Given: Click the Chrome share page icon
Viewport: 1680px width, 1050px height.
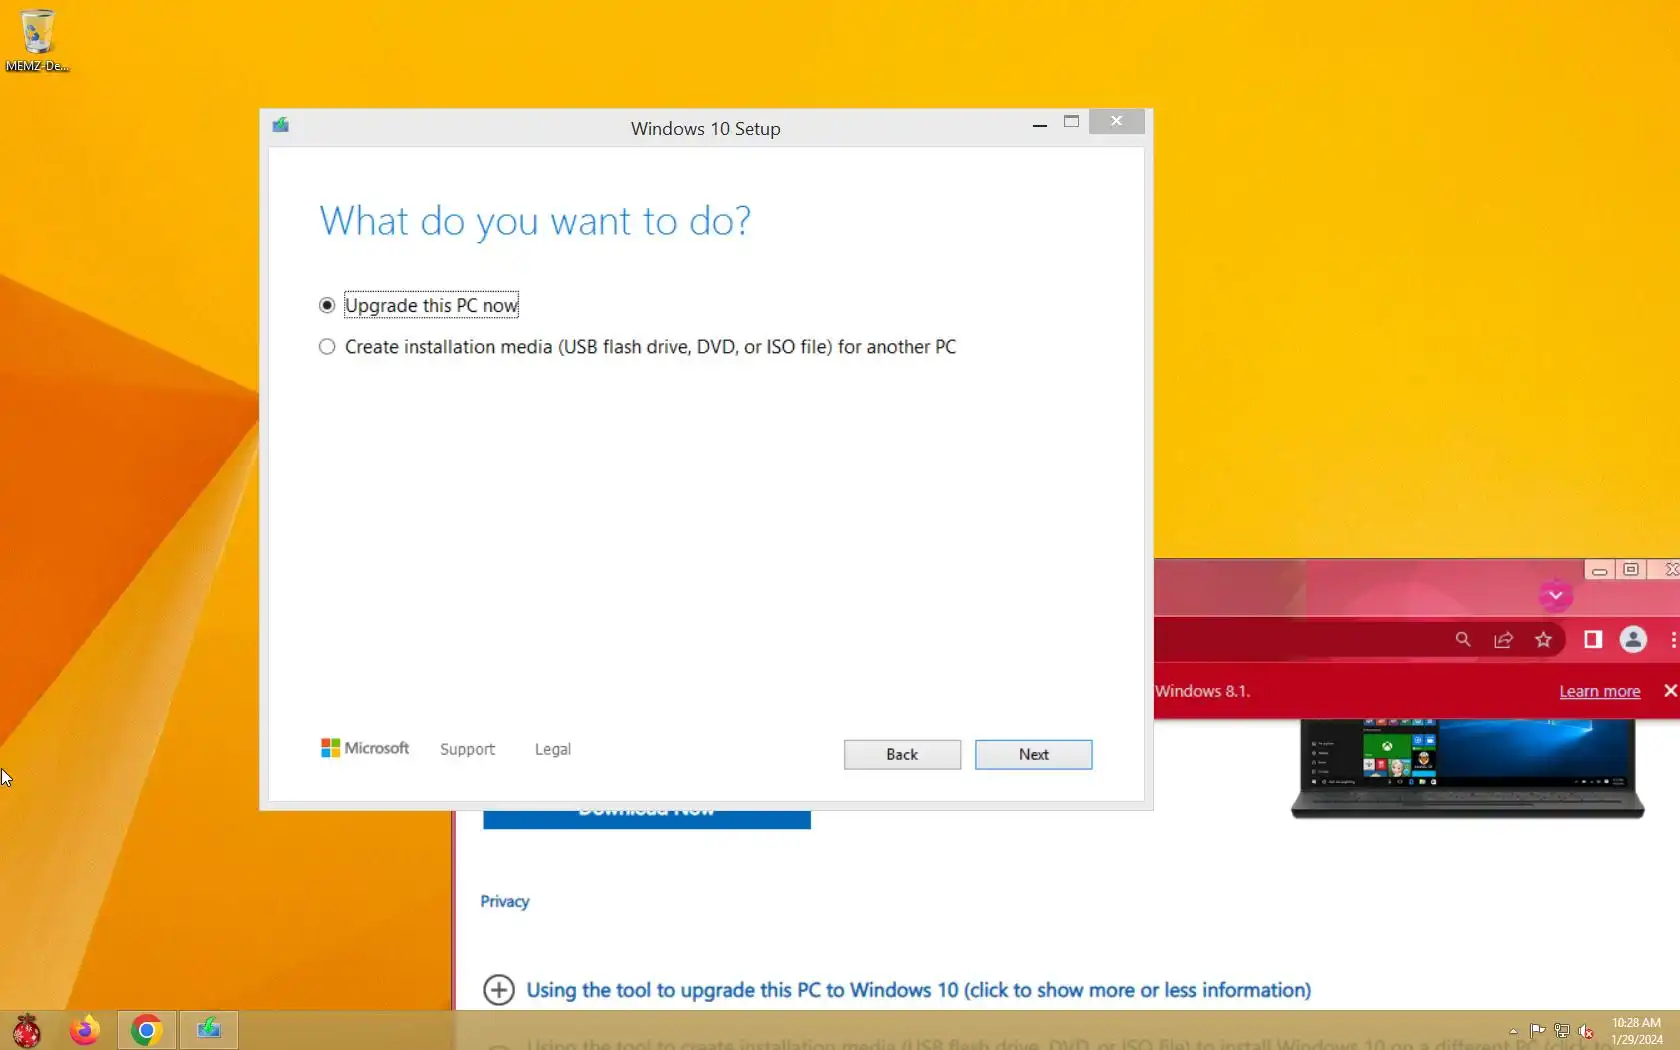Looking at the screenshot, I should click(1503, 640).
